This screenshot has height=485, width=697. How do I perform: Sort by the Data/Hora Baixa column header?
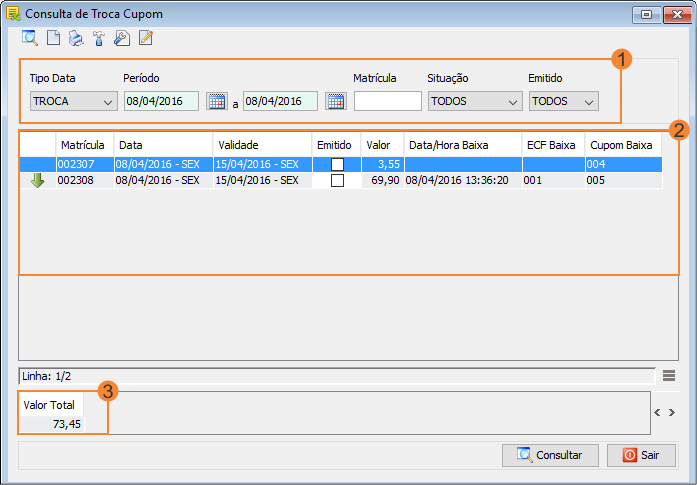[463, 145]
